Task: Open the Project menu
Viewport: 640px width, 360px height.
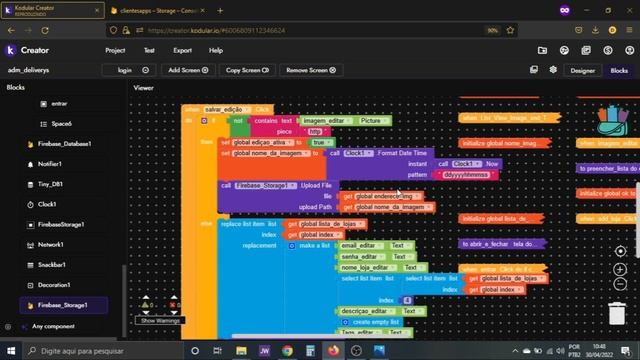Action: [x=115, y=51]
